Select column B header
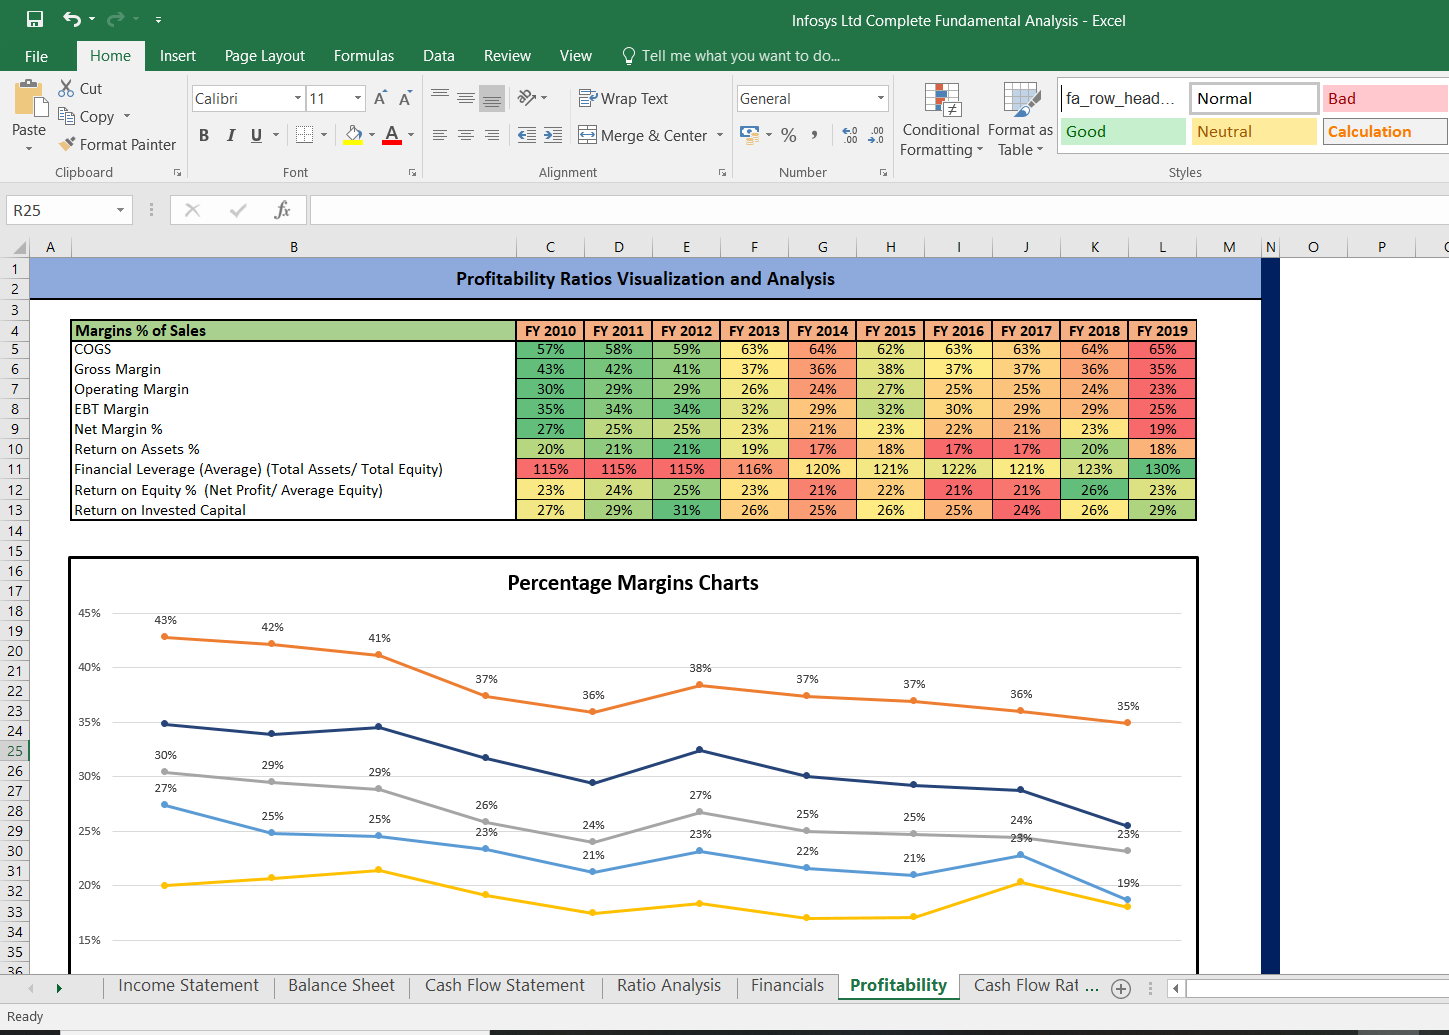This screenshot has width=1449, height=1035. click(294, 247)
